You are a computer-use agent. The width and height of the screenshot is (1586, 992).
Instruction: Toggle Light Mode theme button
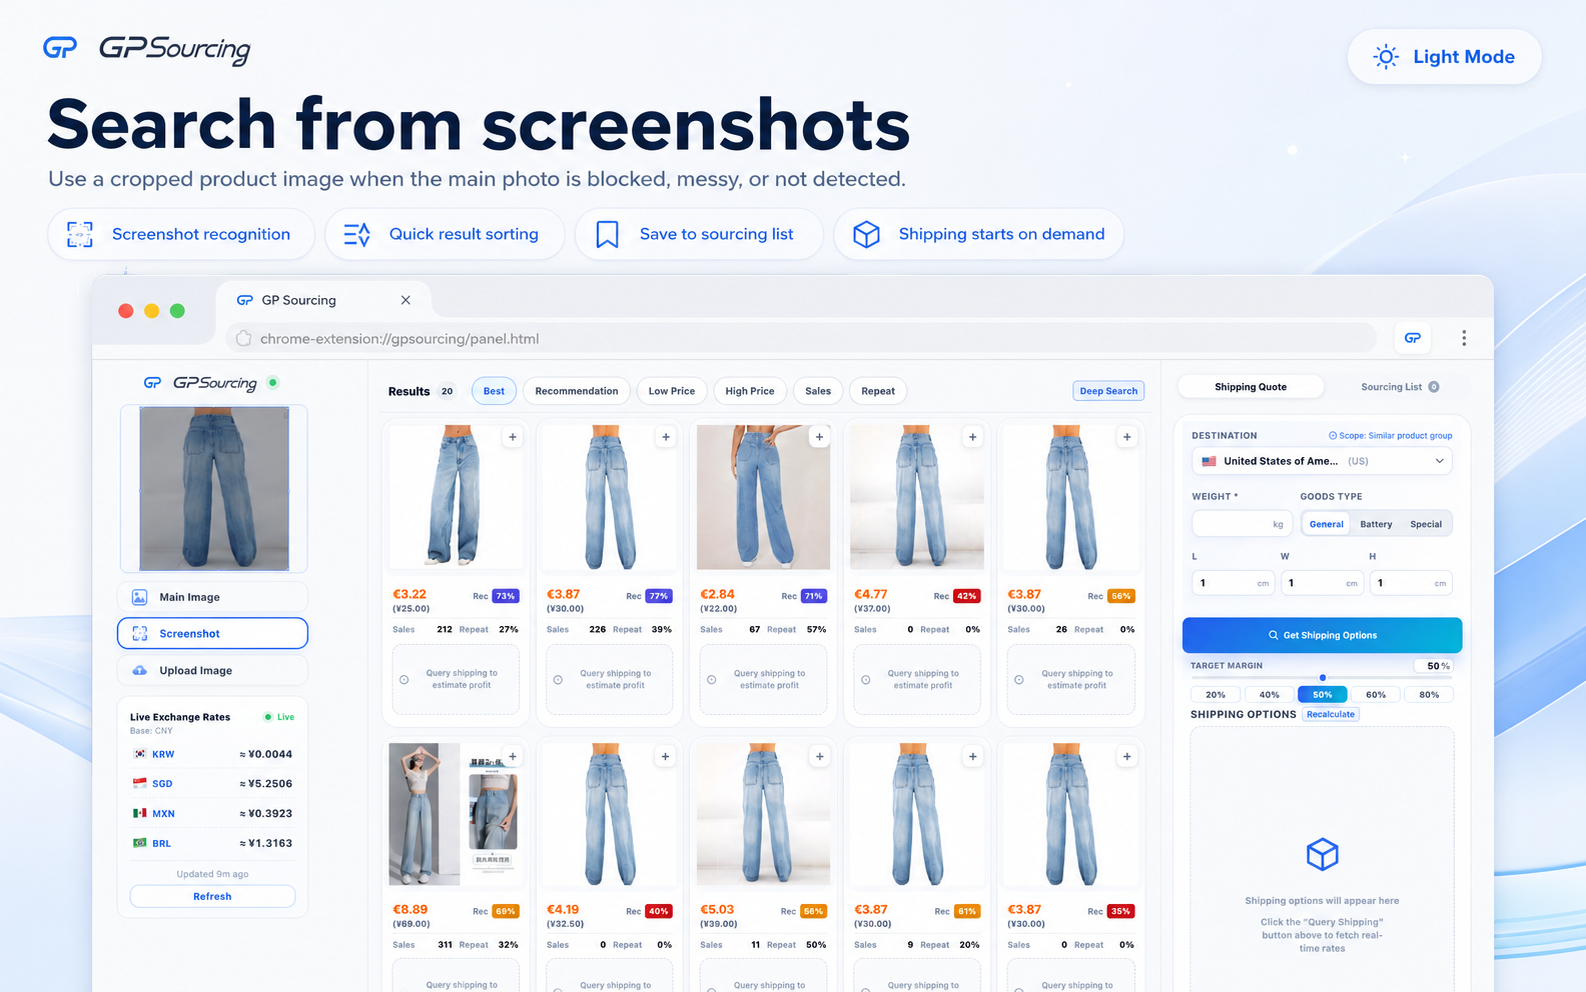tap(1444, 57)
